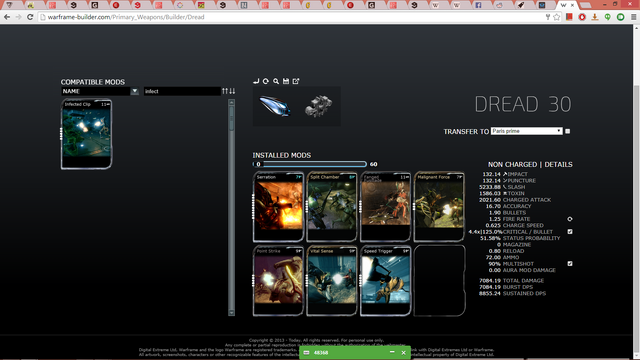Click the Vital Sense mod card
Image resolution: width=640 pixels, height=360 pixels.
point(332,281)
